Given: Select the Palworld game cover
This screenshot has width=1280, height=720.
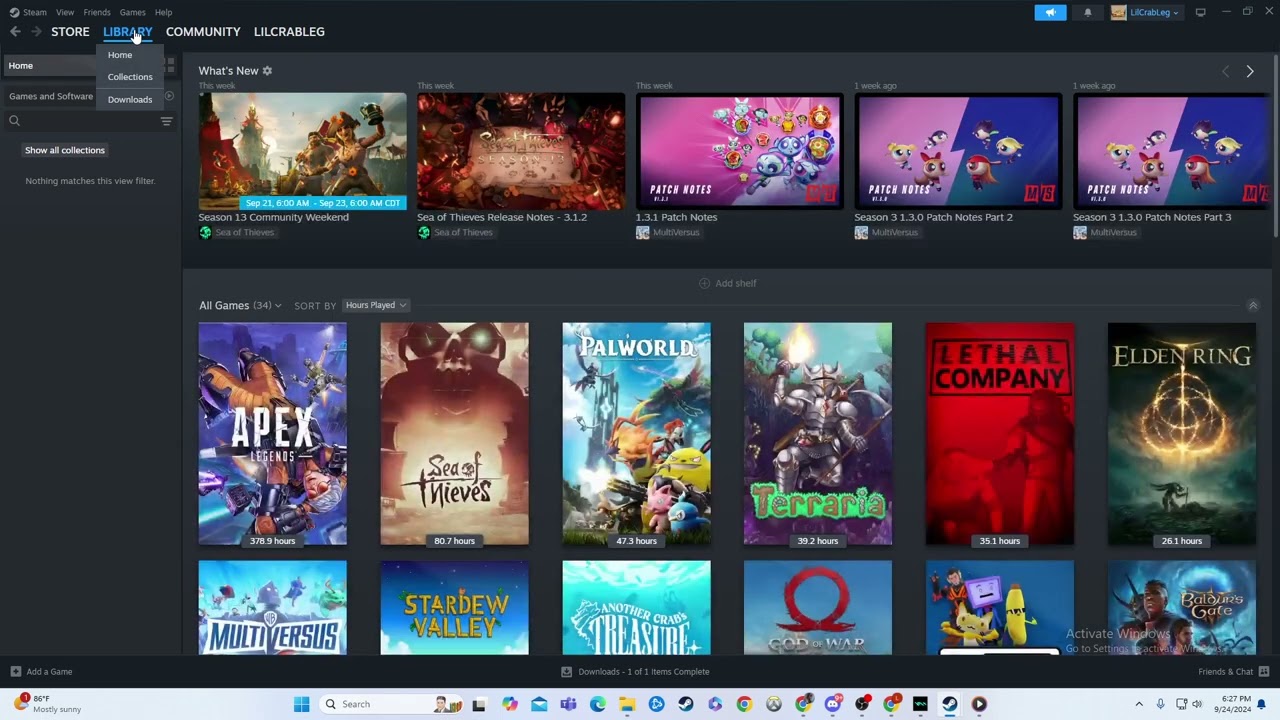Looking at the screenshot, I should coord(636,434).
